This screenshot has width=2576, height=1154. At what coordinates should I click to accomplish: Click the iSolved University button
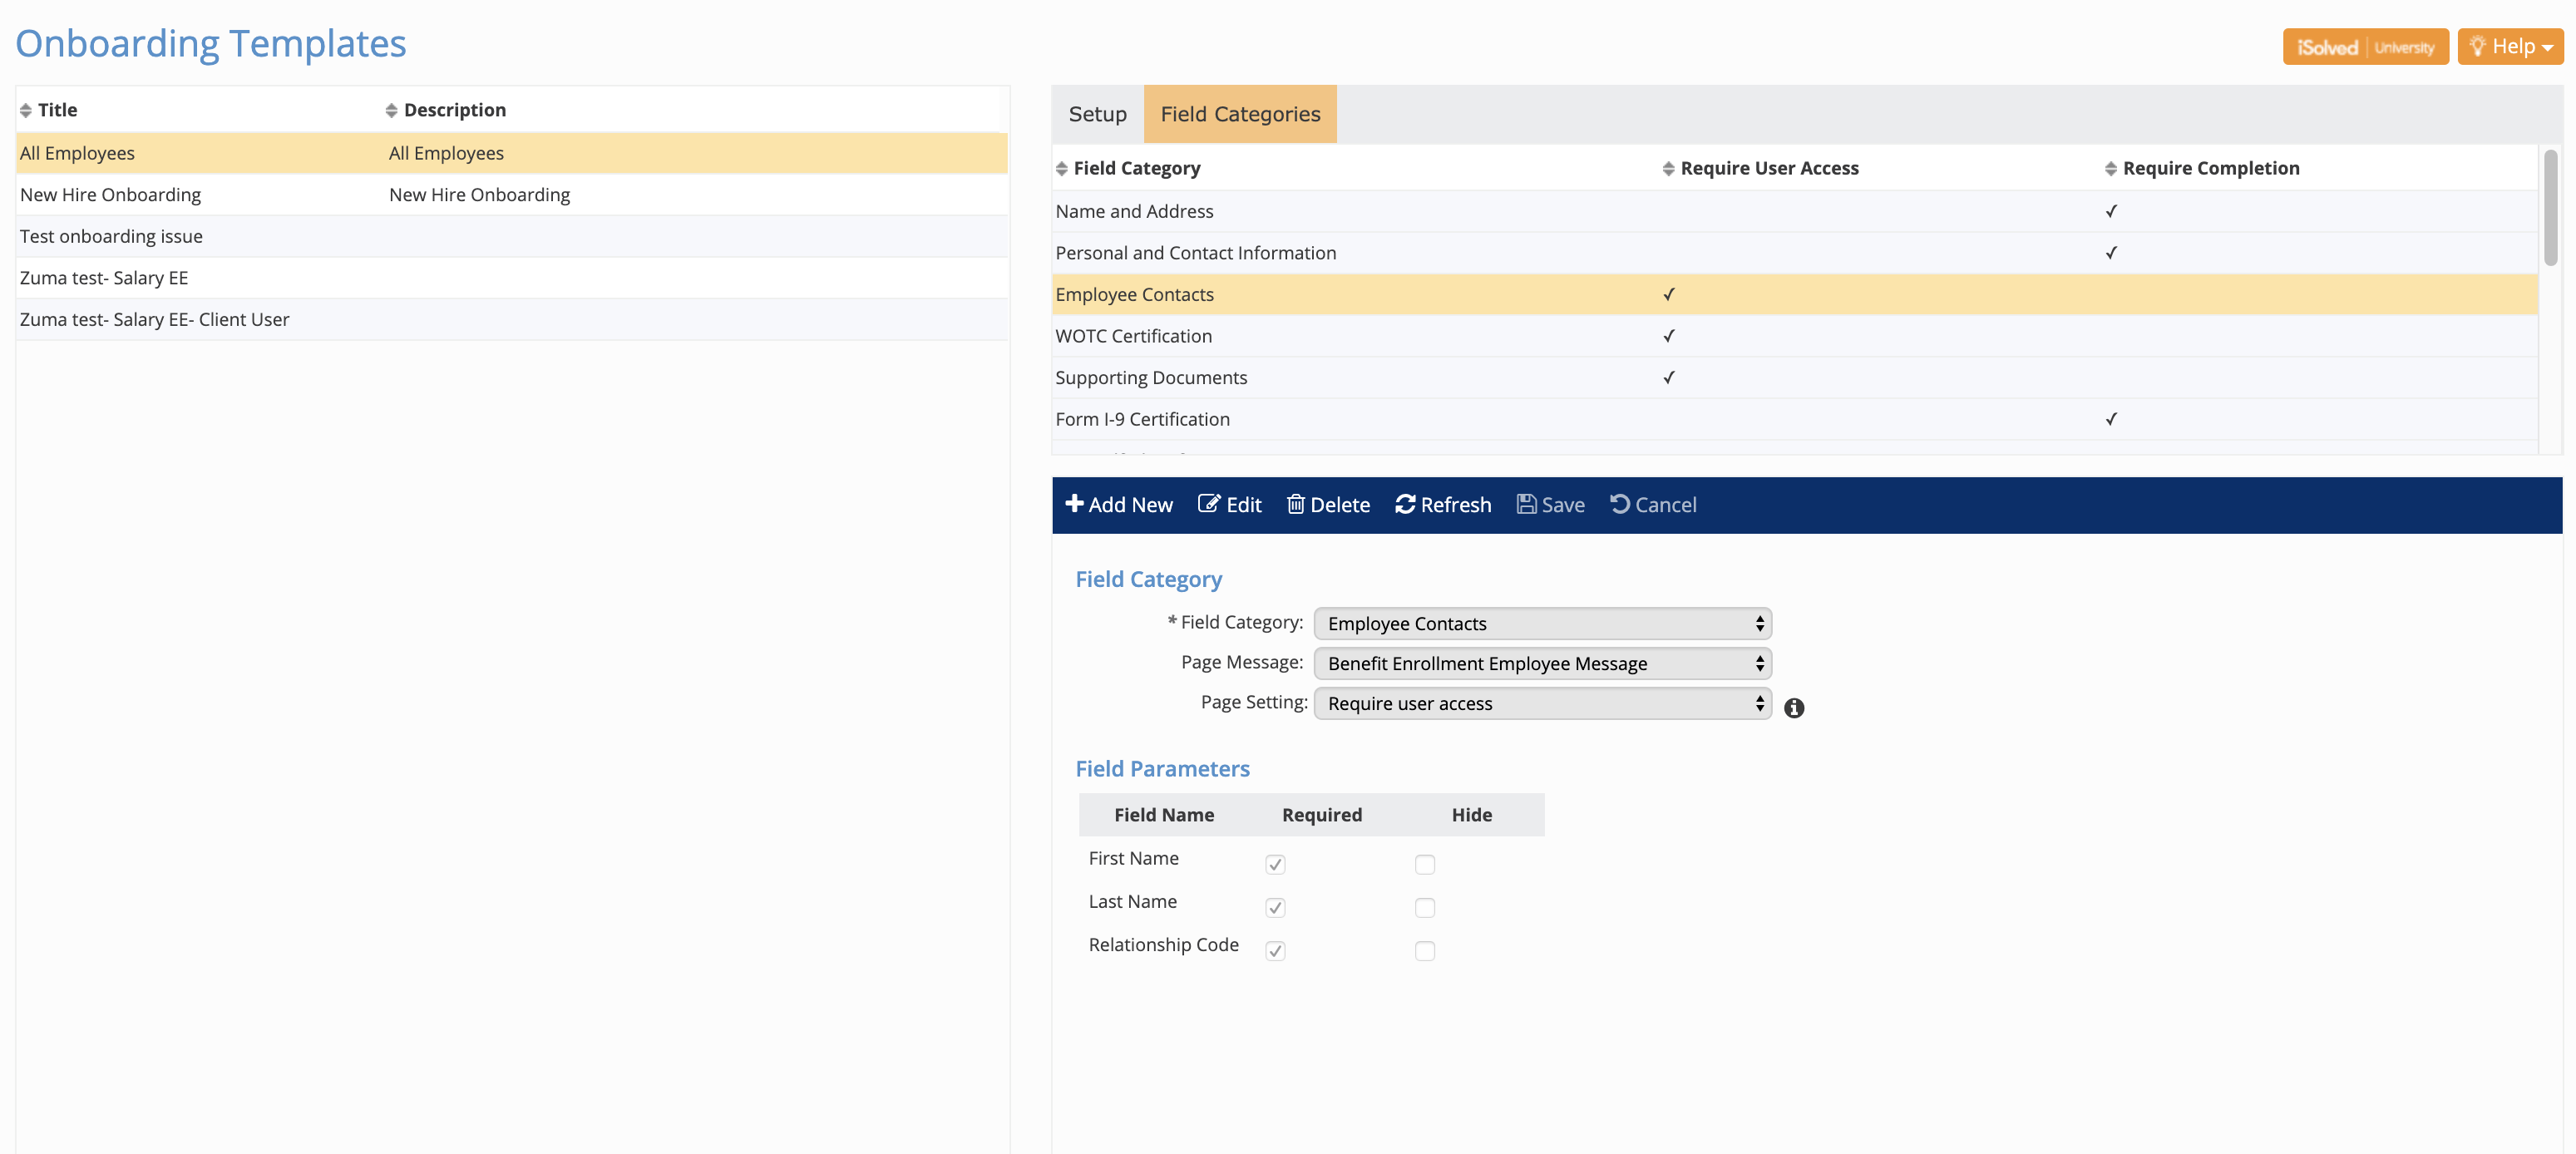pyautogui.click(x=2366, y=46)
